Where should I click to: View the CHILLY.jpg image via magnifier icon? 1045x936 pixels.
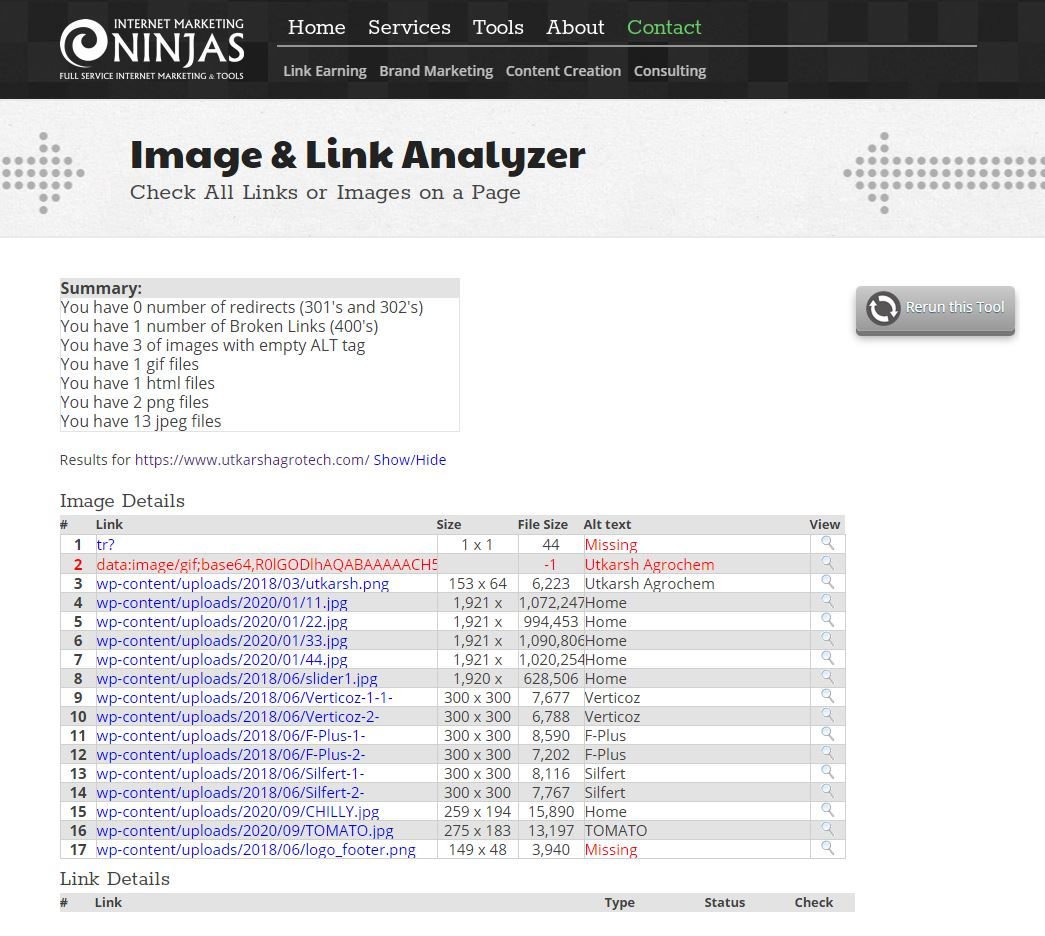[x=827, y=810]
